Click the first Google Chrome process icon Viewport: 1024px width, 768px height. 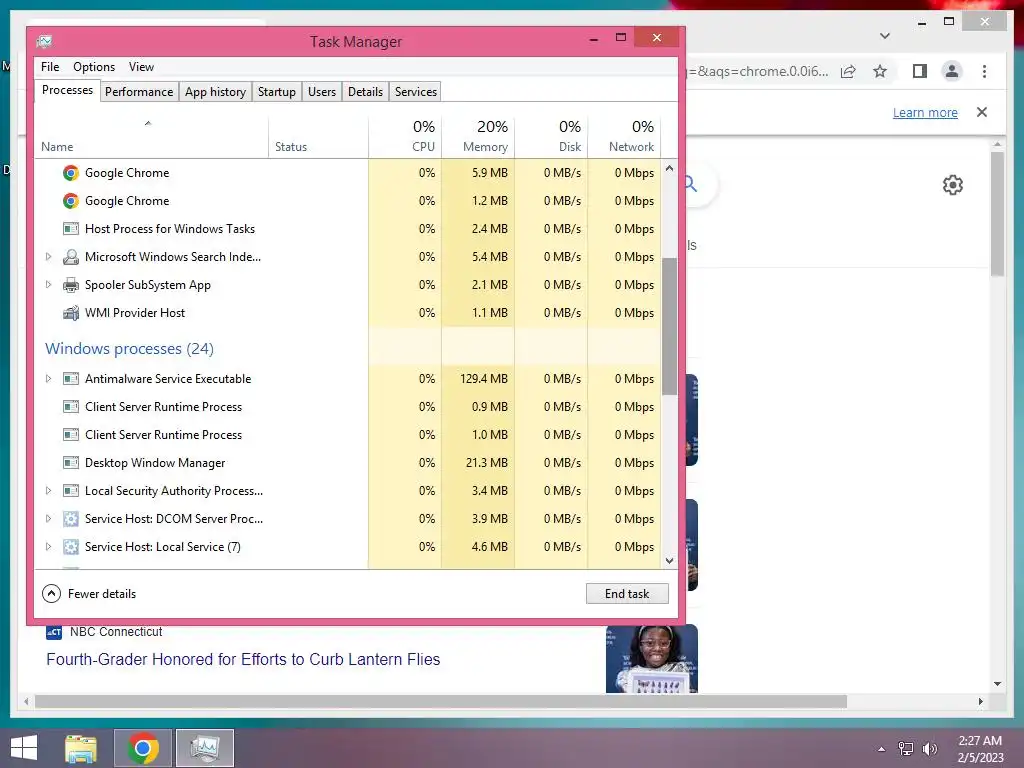click(x=71, y=173)
